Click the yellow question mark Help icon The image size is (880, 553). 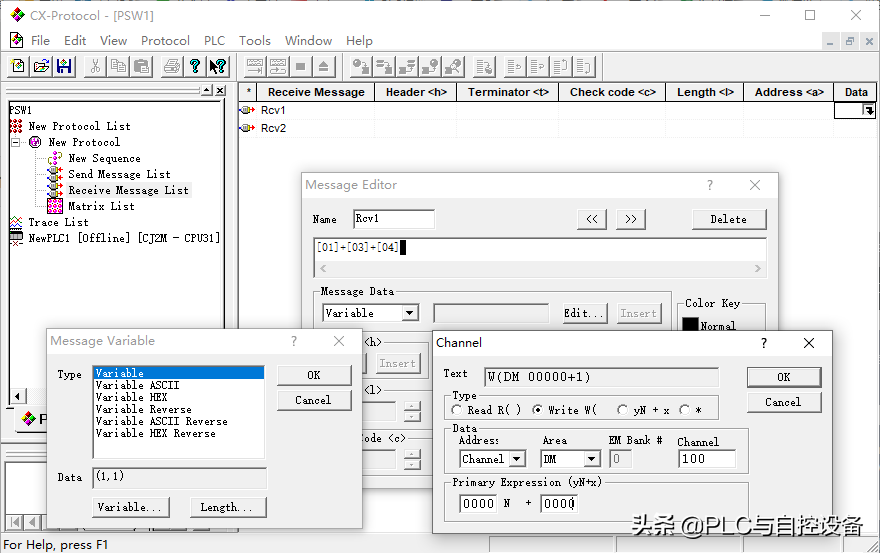tap(195, 67)
